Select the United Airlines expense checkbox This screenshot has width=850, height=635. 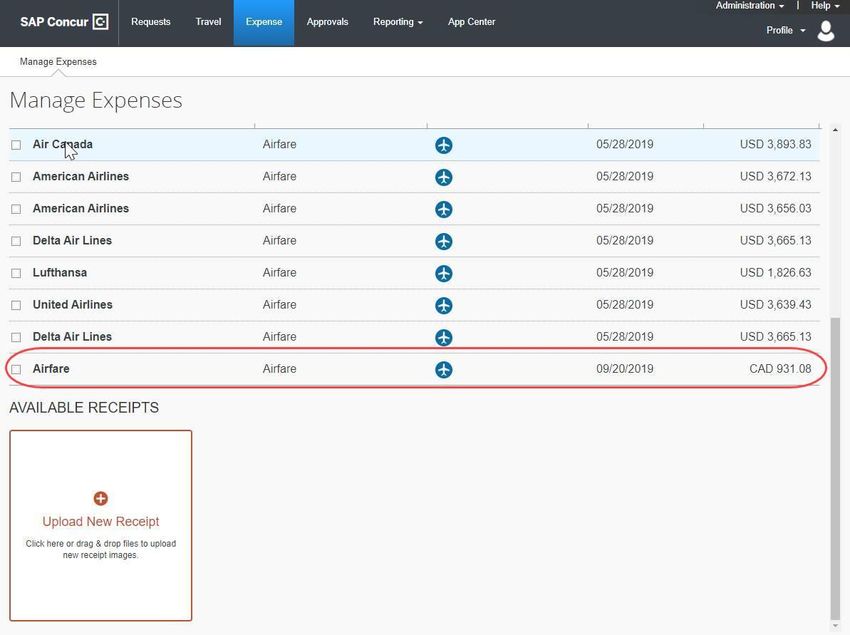[x=16, y=305]
